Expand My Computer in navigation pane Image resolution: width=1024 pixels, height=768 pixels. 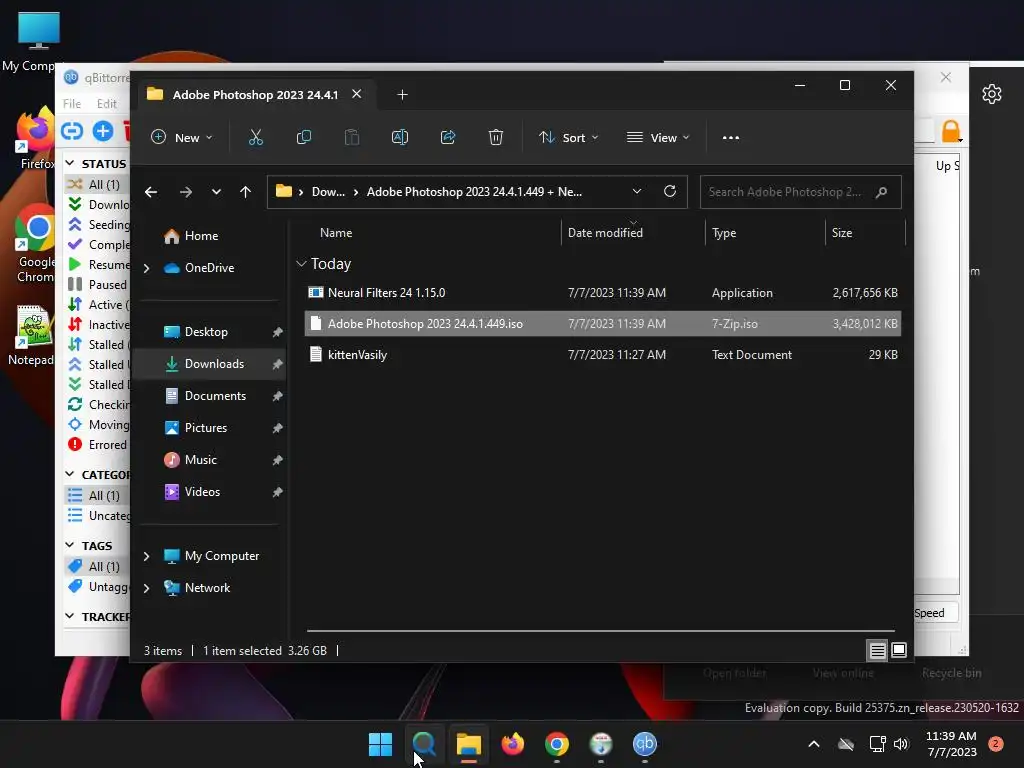pyautogui.click(x=146, y=556)
